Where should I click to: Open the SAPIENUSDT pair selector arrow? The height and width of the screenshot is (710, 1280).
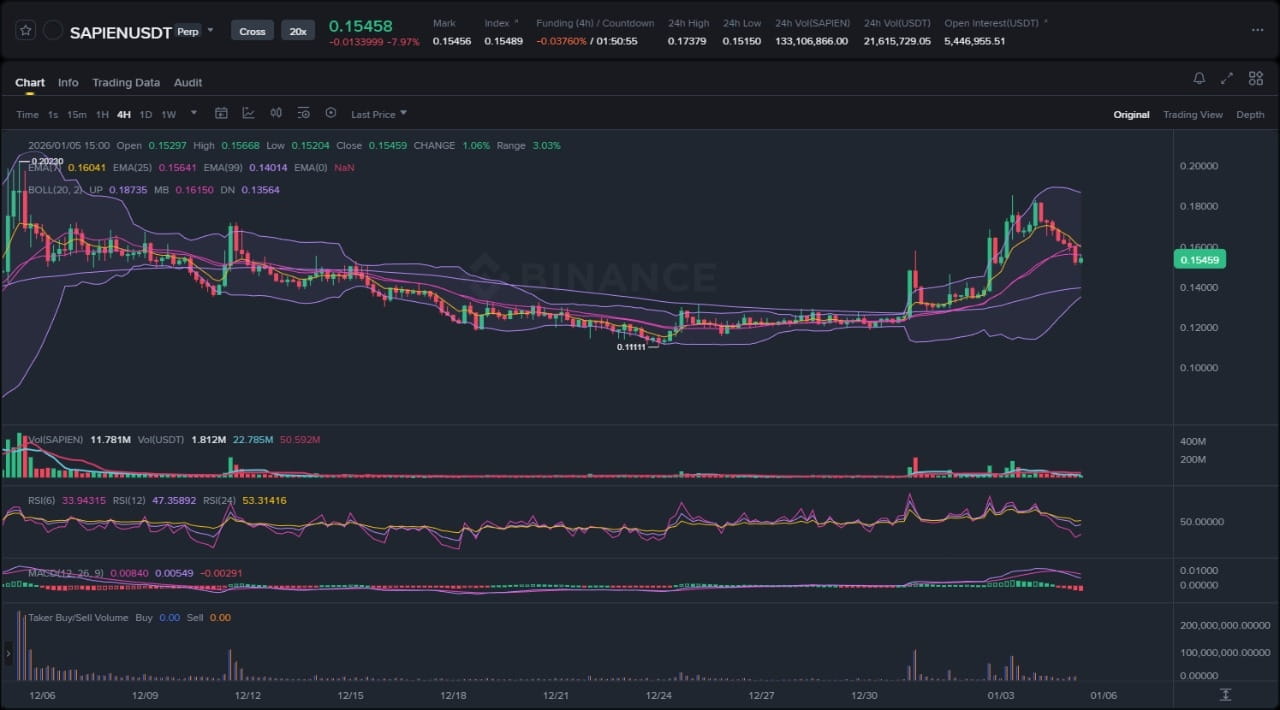(210, 31)
